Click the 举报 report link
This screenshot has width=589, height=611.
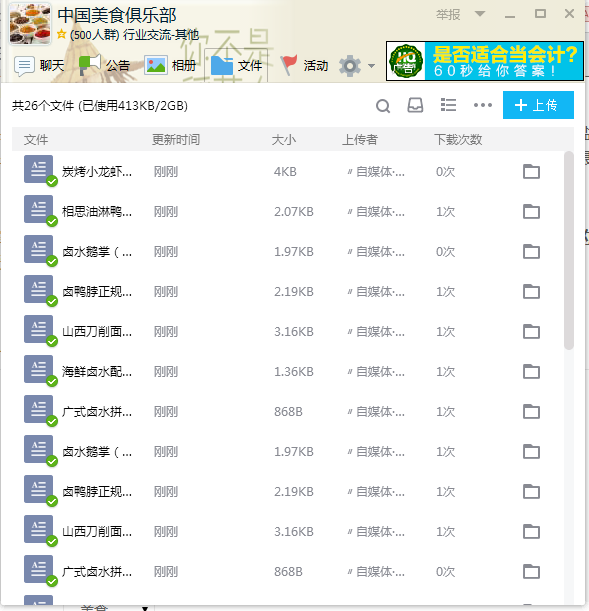(x=448, y=15)
